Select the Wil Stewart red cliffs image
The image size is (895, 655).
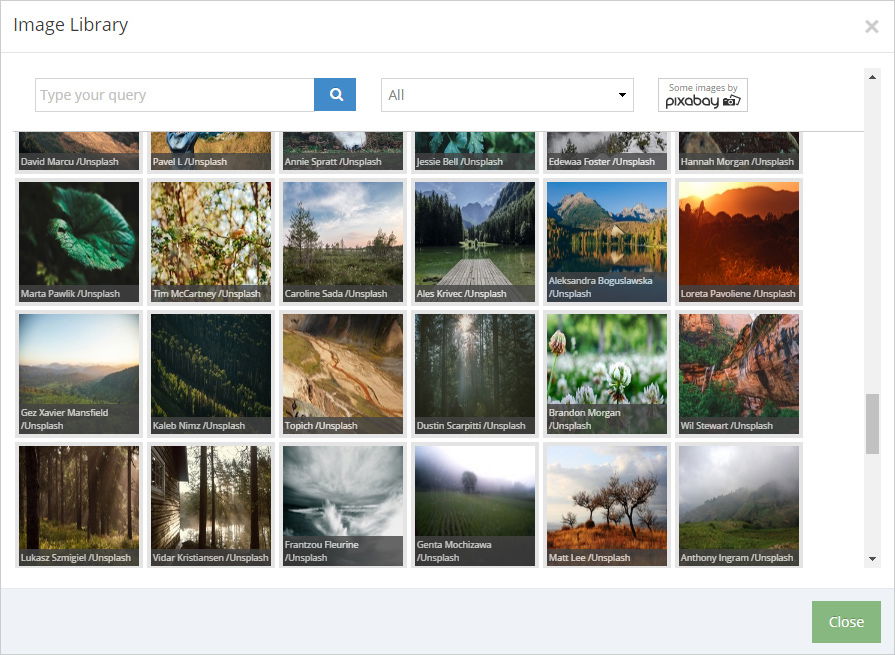coord(739,374)
